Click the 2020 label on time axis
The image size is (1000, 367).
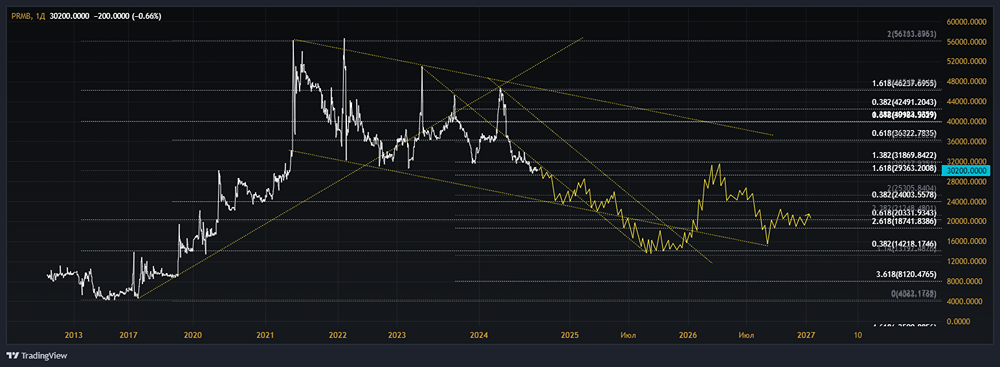193,334
